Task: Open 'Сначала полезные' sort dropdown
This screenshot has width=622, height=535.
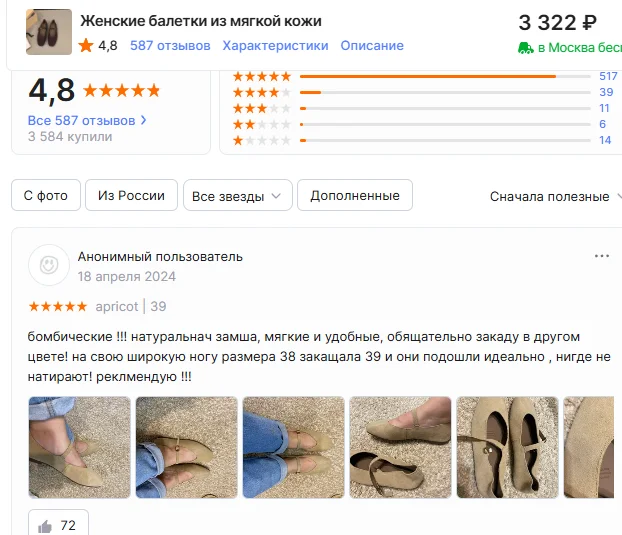Action: (555, 196)
